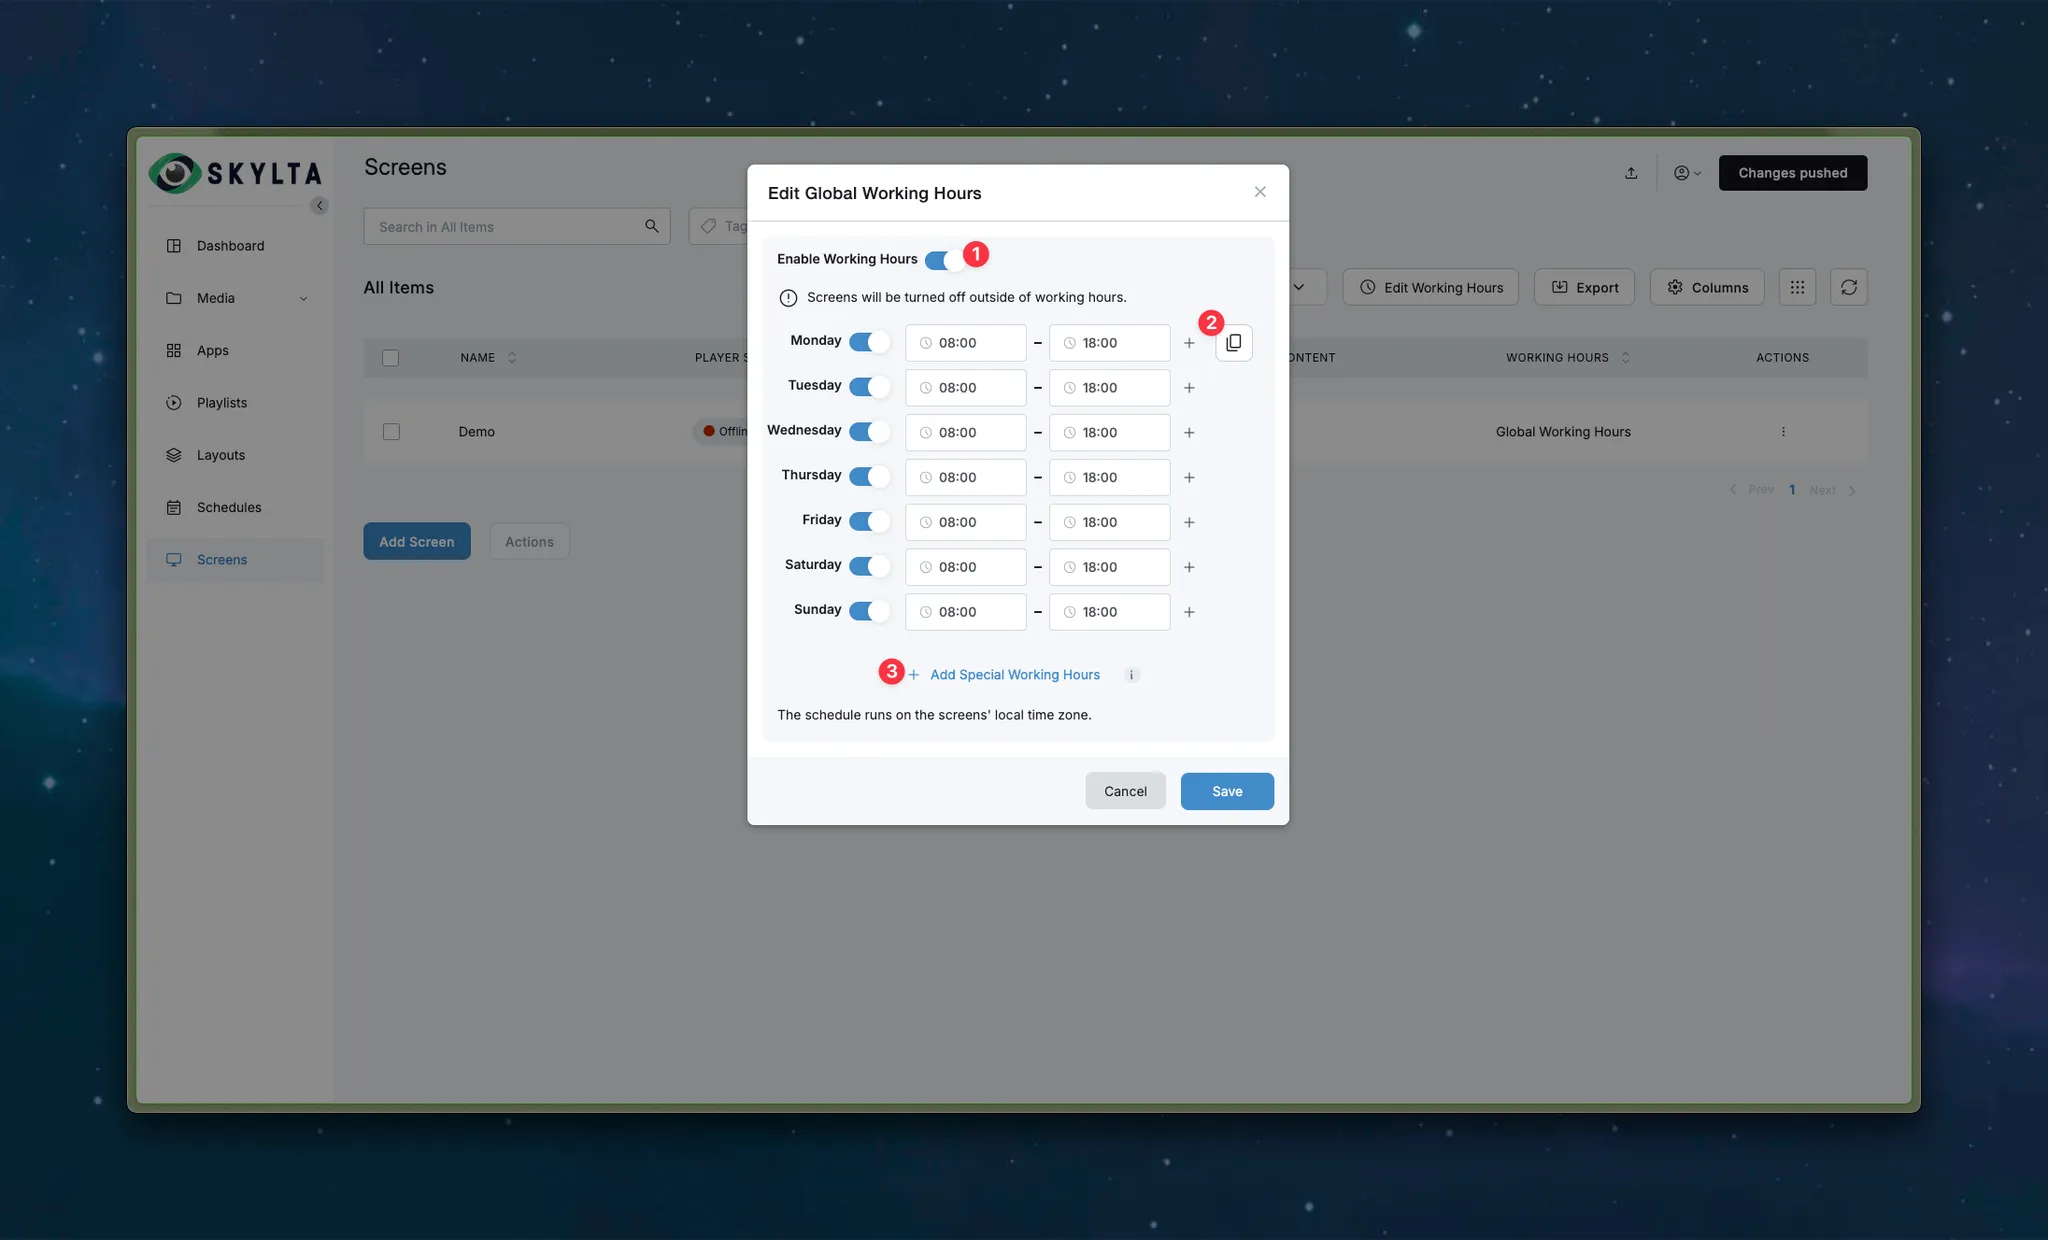The image size is (2048, 1240).
Task: Switch to grid view icon
Action: coord(1797,288)
